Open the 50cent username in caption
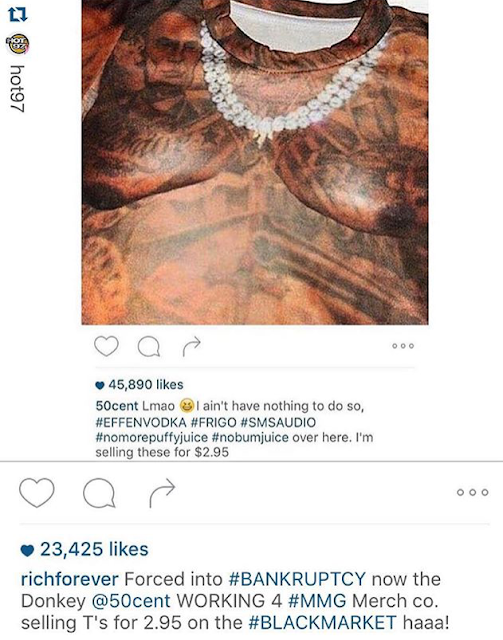 click(117, 406)
